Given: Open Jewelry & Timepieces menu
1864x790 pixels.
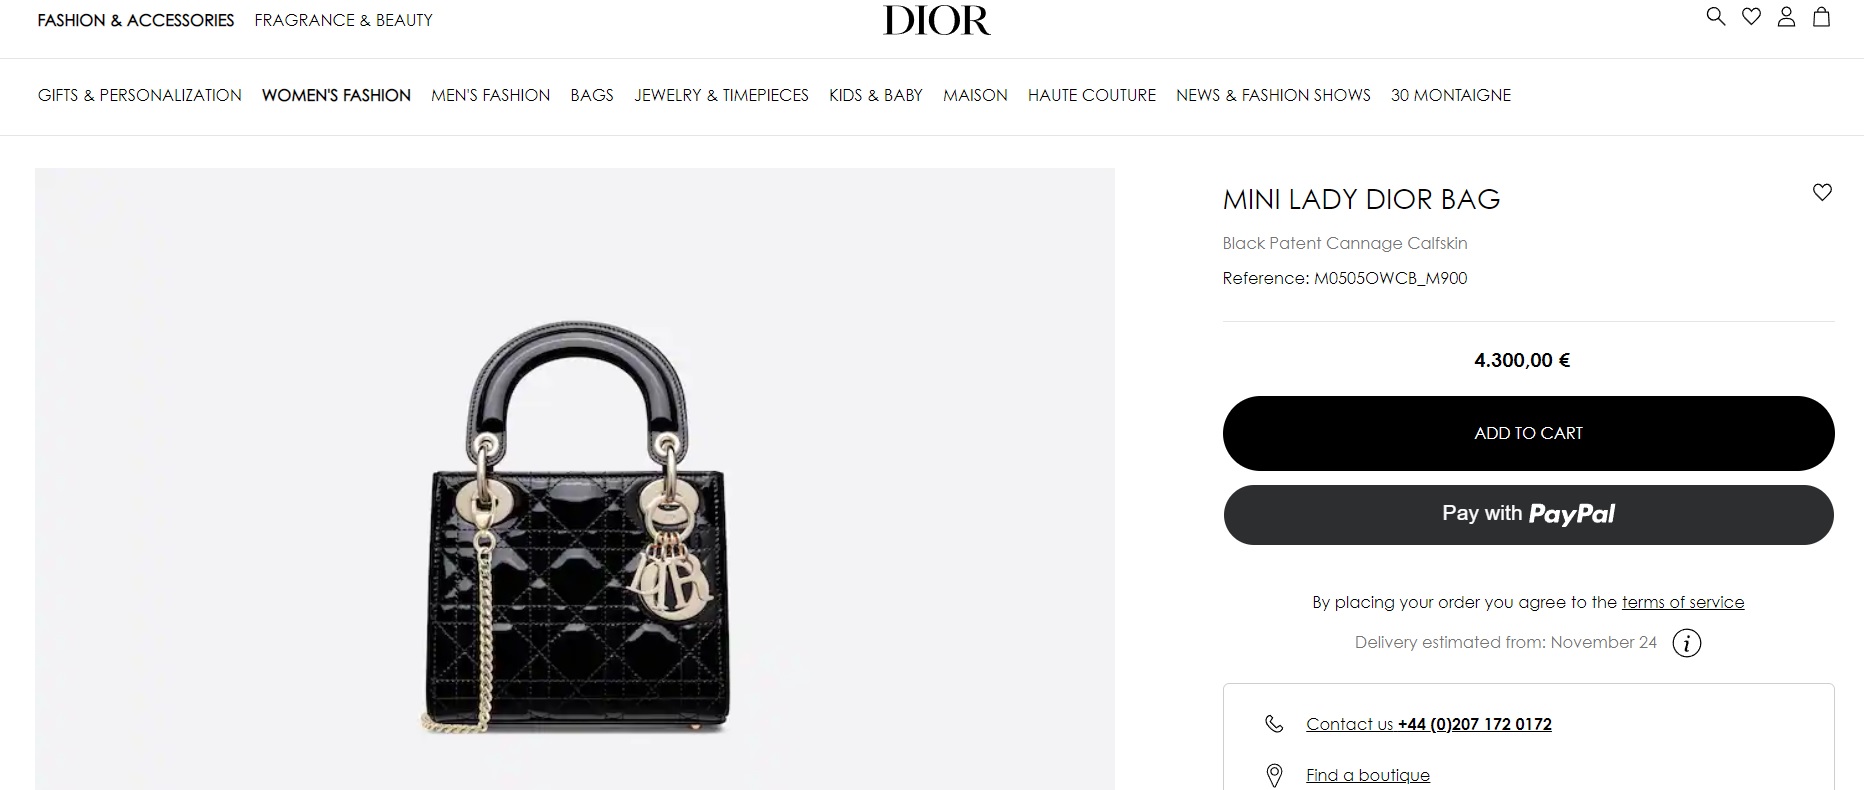Looking at the screenshot, I should (x=721, y=95).
